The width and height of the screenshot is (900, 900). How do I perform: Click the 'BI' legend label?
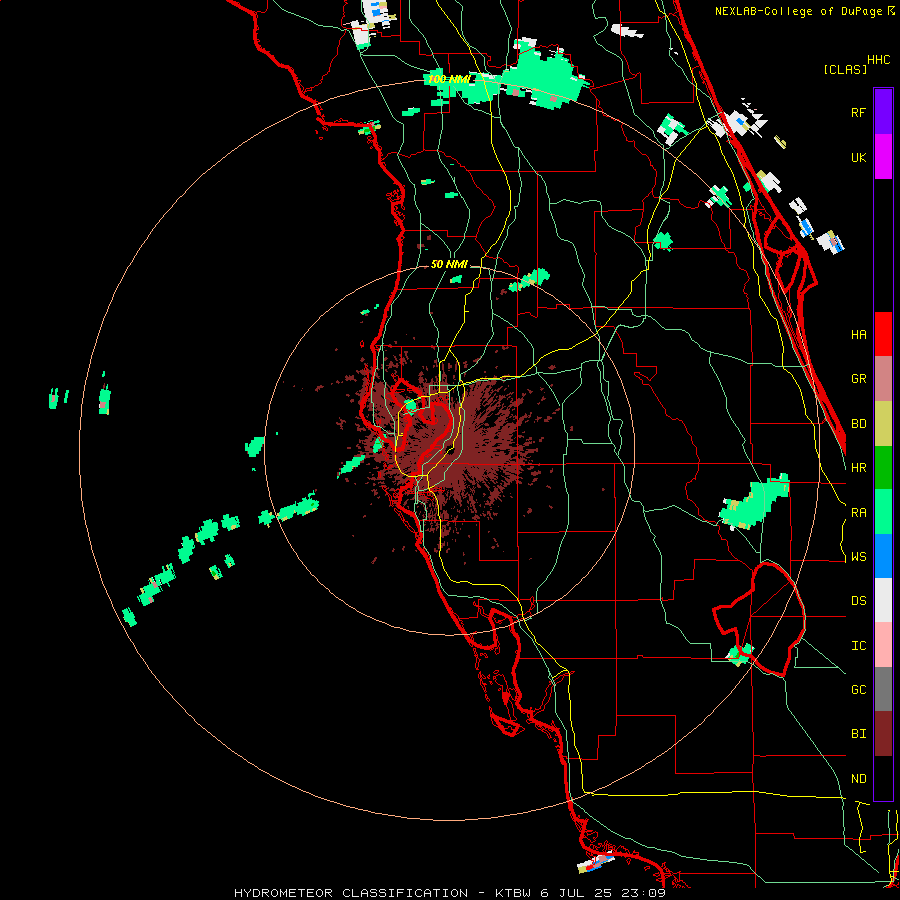coord(858,734)
